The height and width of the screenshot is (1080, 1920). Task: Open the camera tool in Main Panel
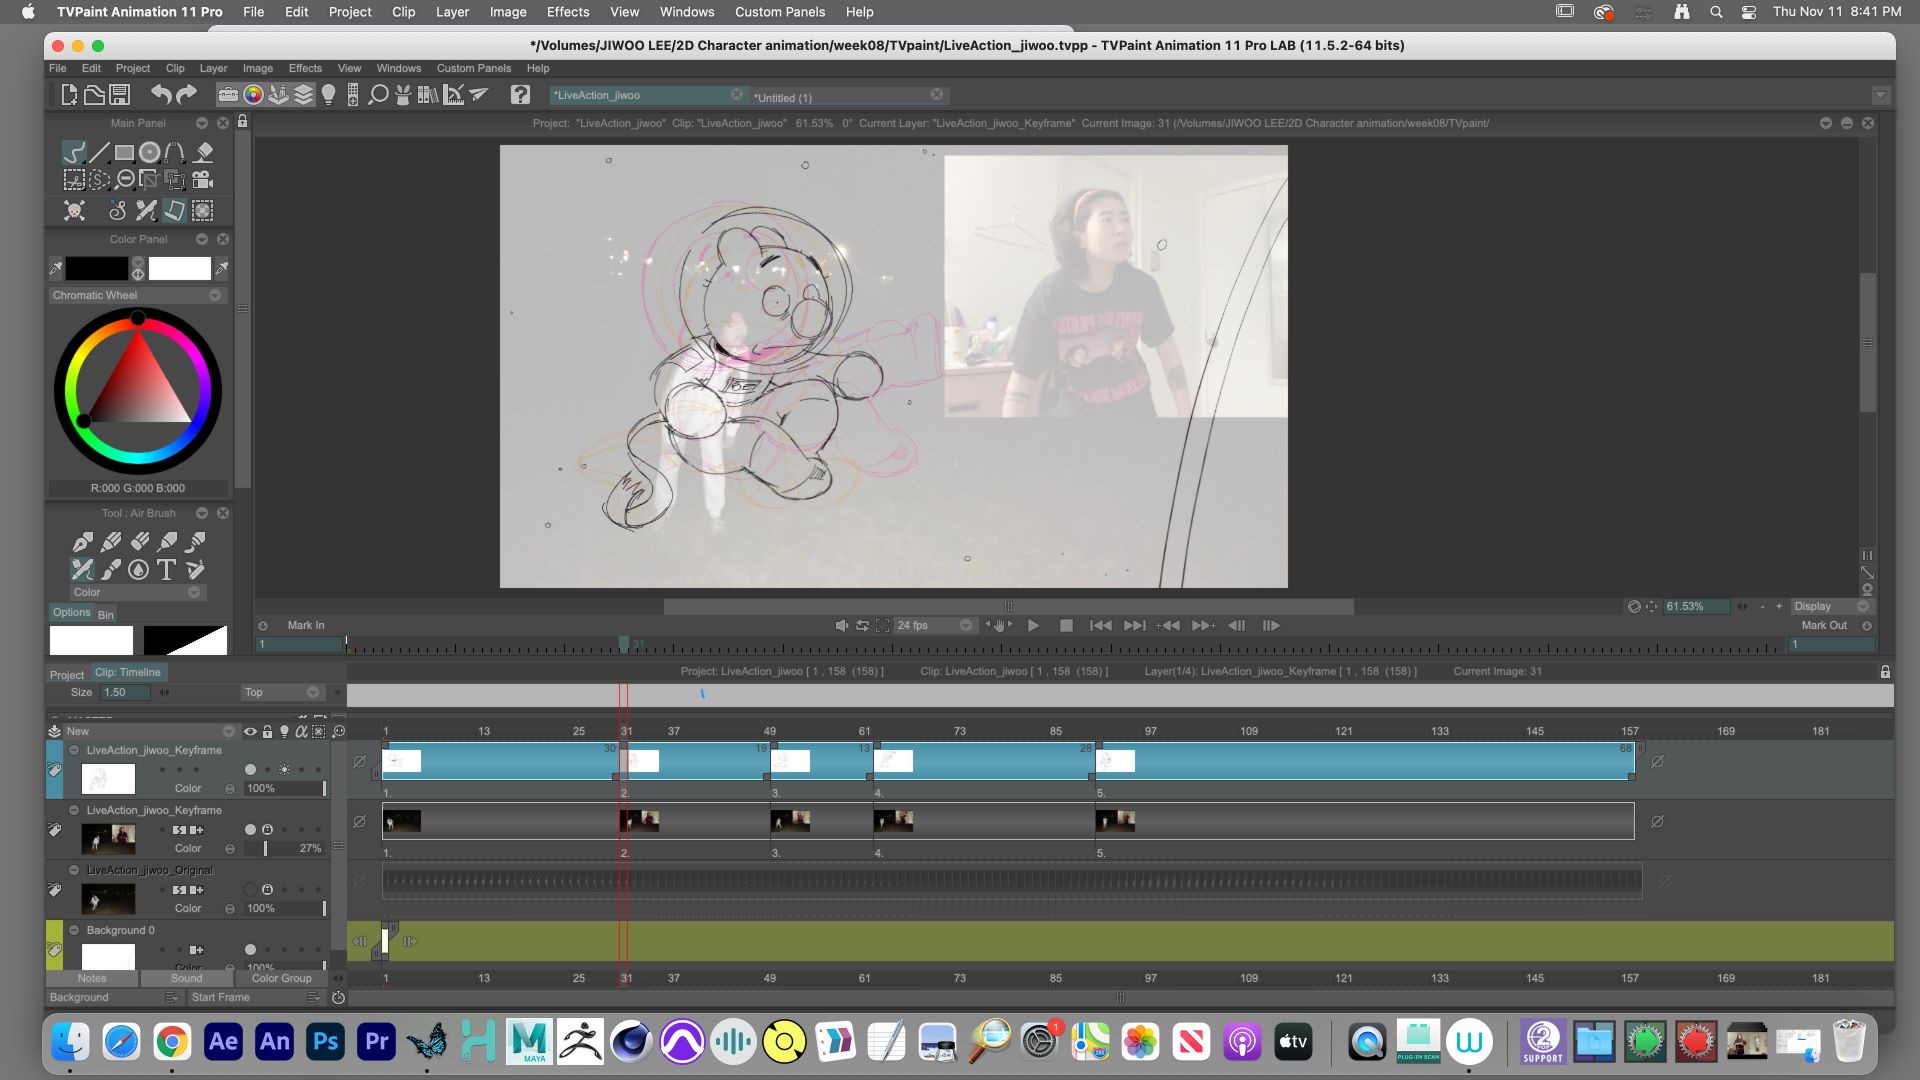pos(202,180)
